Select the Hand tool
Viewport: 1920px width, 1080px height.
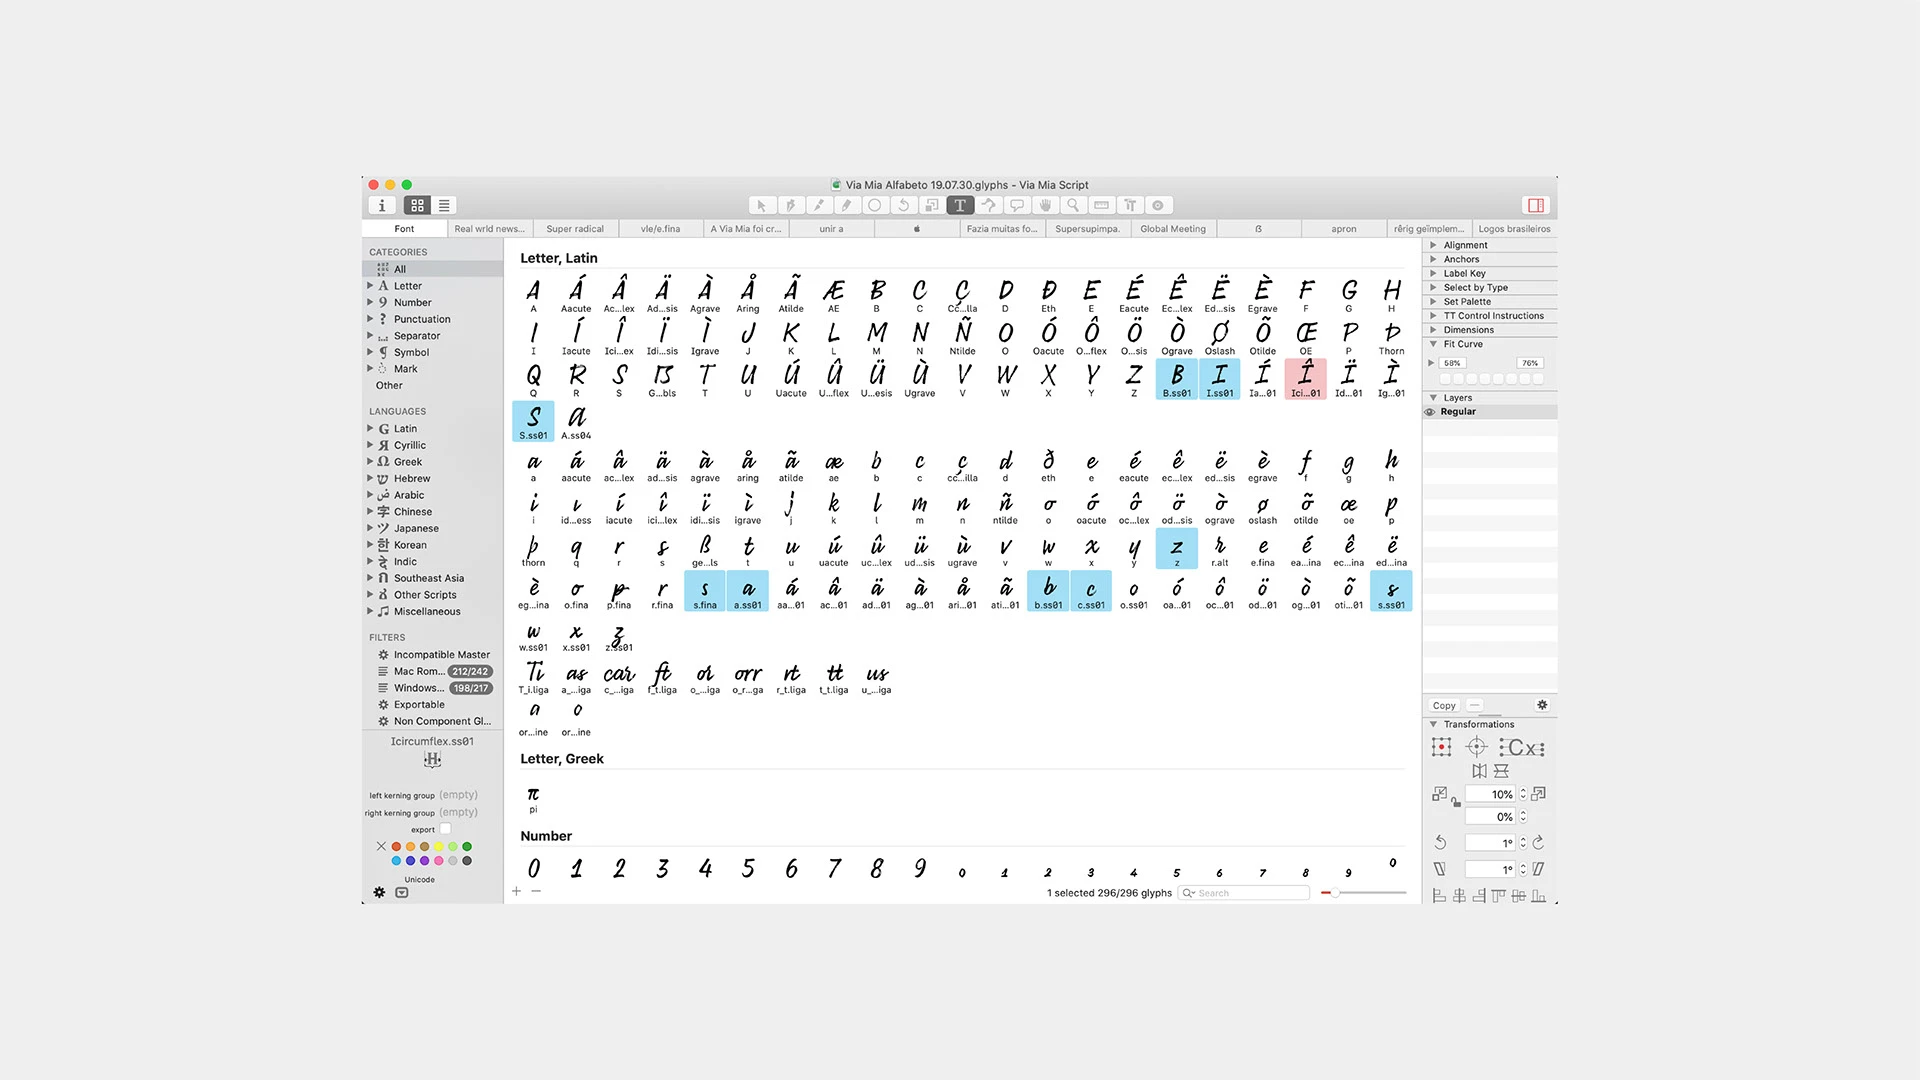[1045, 205]
